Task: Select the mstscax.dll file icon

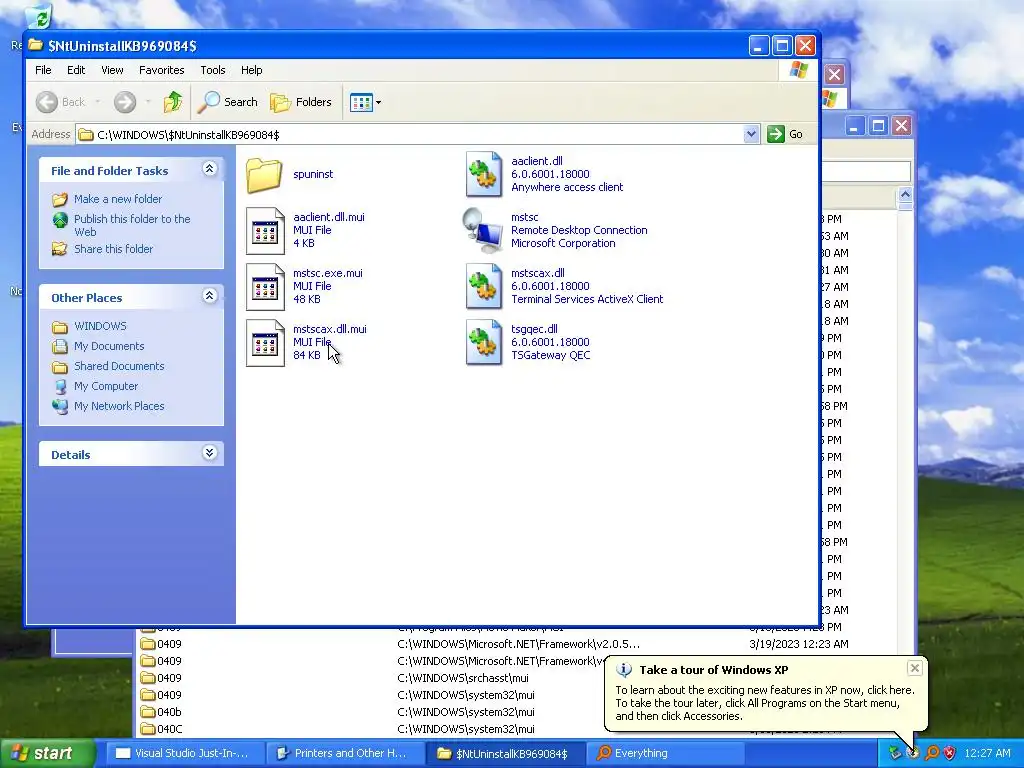Action: pyautogui.click(x=484, y=287)
